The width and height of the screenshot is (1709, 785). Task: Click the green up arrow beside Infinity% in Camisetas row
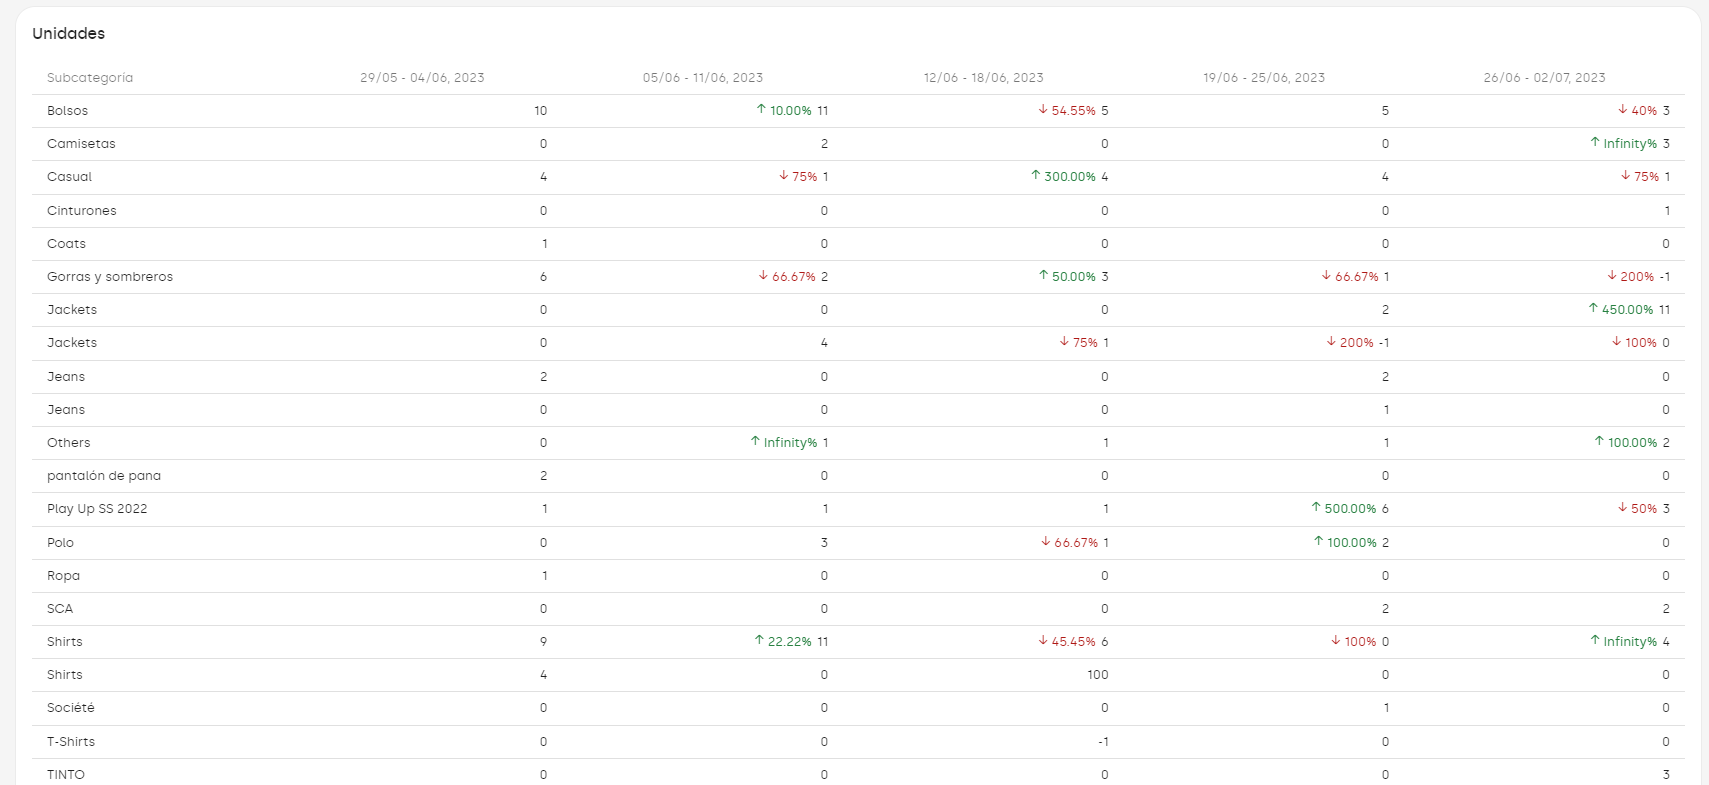1595,143
